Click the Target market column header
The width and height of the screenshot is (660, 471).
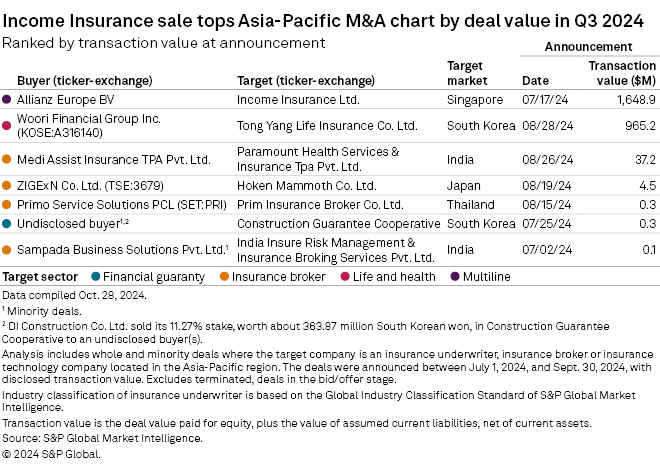(467, 72)
